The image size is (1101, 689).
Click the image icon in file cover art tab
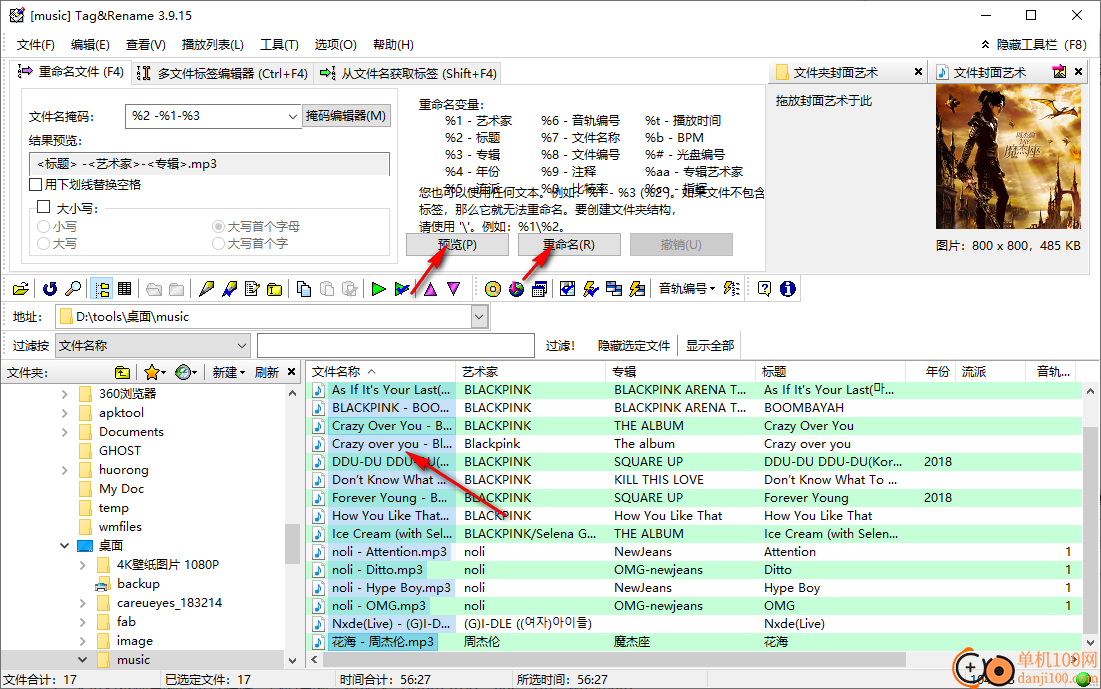tap(1060, 72)
